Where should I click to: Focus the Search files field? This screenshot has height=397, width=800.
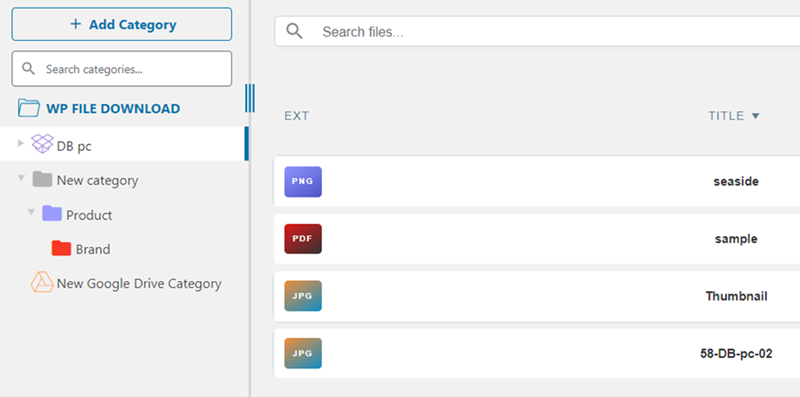[537, 32]
